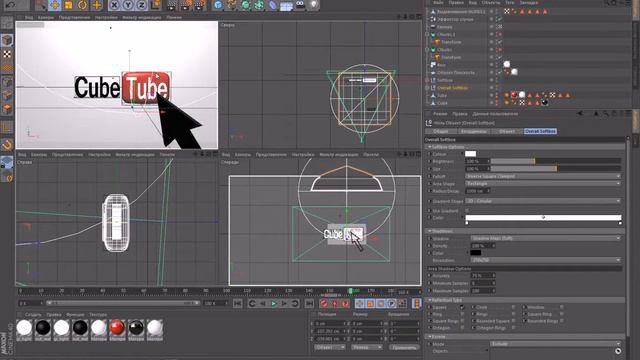
Task: Open Режим menu in attribute manager
Action: [440, 114]
